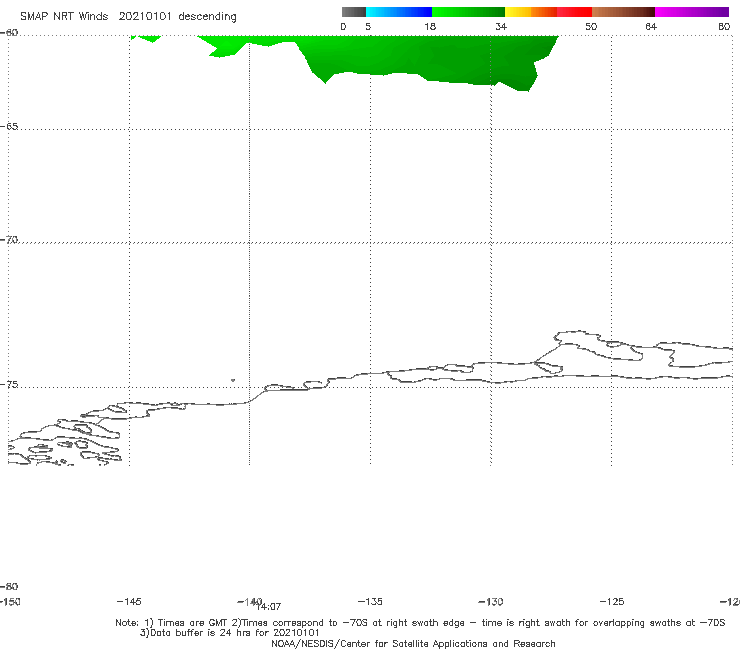Click the latitude label '-75'
This screenshot has width=740, height=650.
pos(9,385)
